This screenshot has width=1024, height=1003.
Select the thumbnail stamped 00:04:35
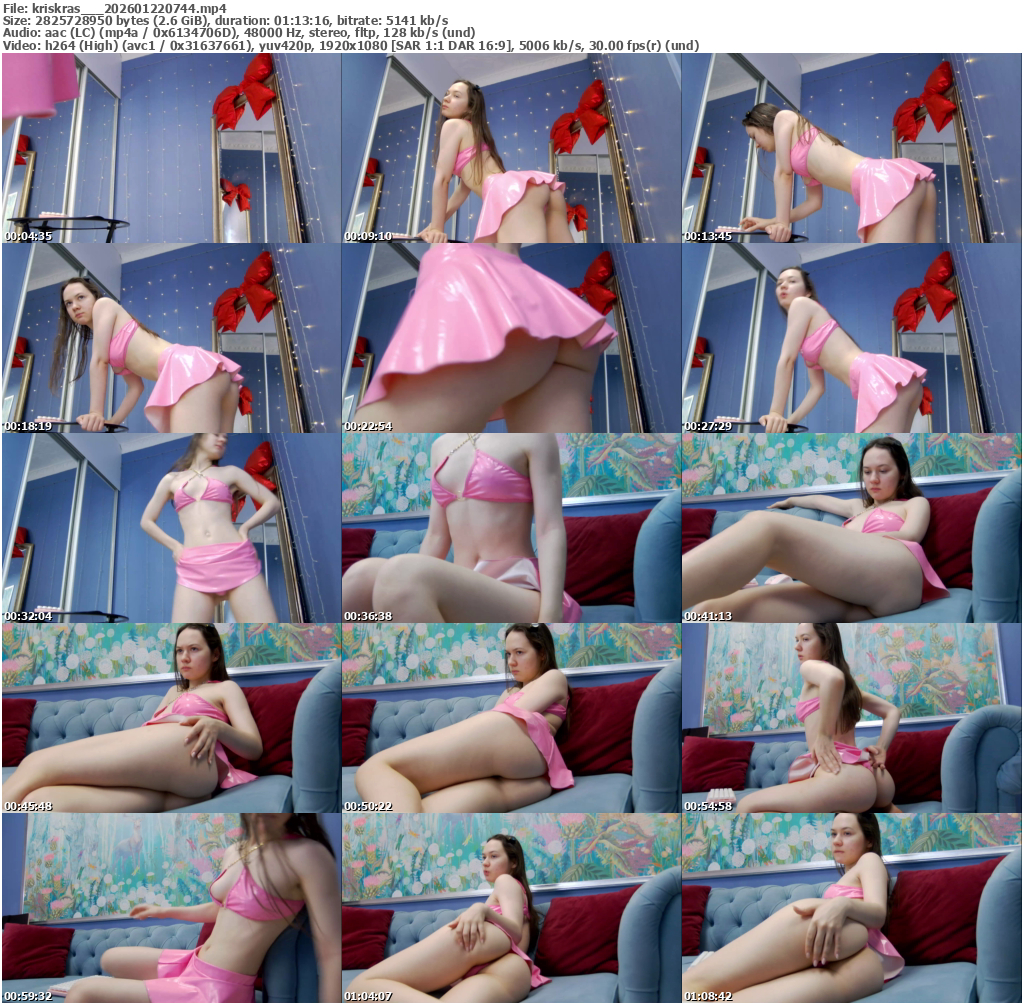(171, 148)
